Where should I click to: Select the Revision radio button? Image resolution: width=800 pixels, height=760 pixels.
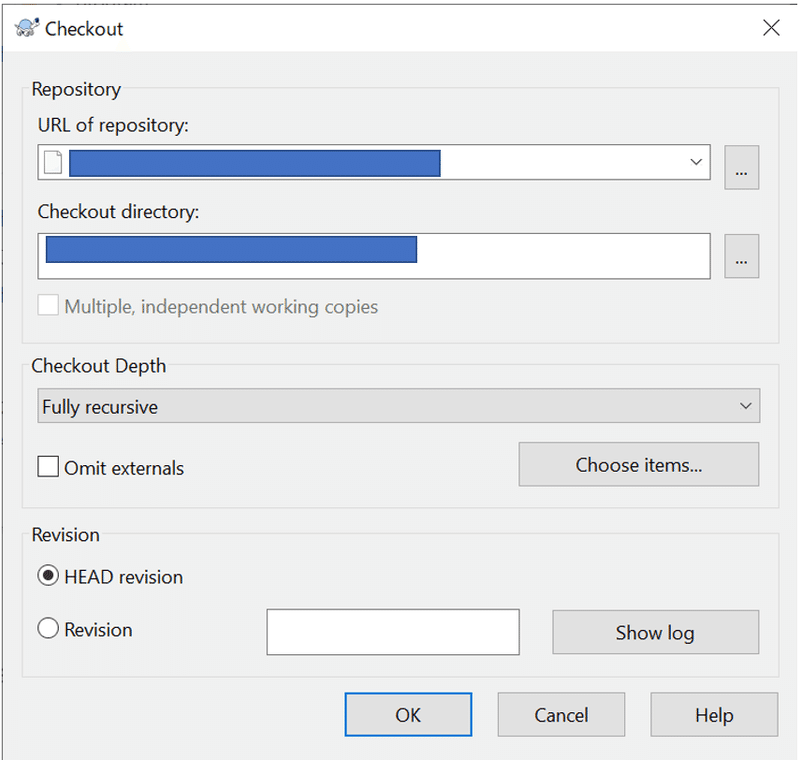(48, 630)
